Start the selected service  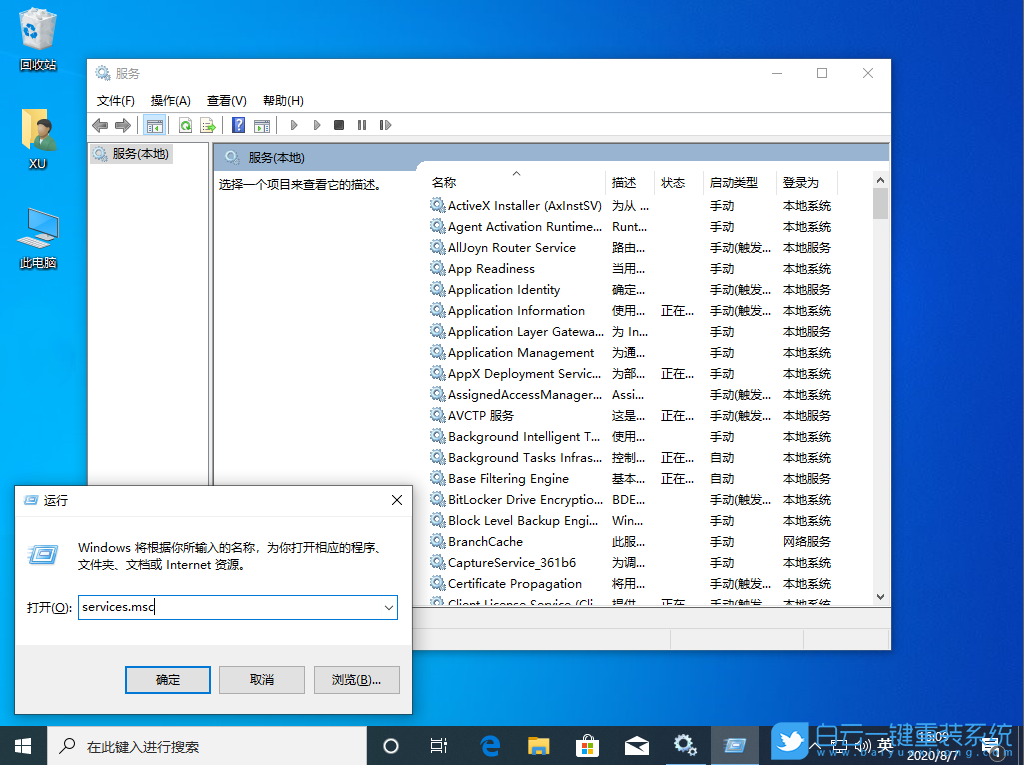pyautogui.click(x=293, y=124)
